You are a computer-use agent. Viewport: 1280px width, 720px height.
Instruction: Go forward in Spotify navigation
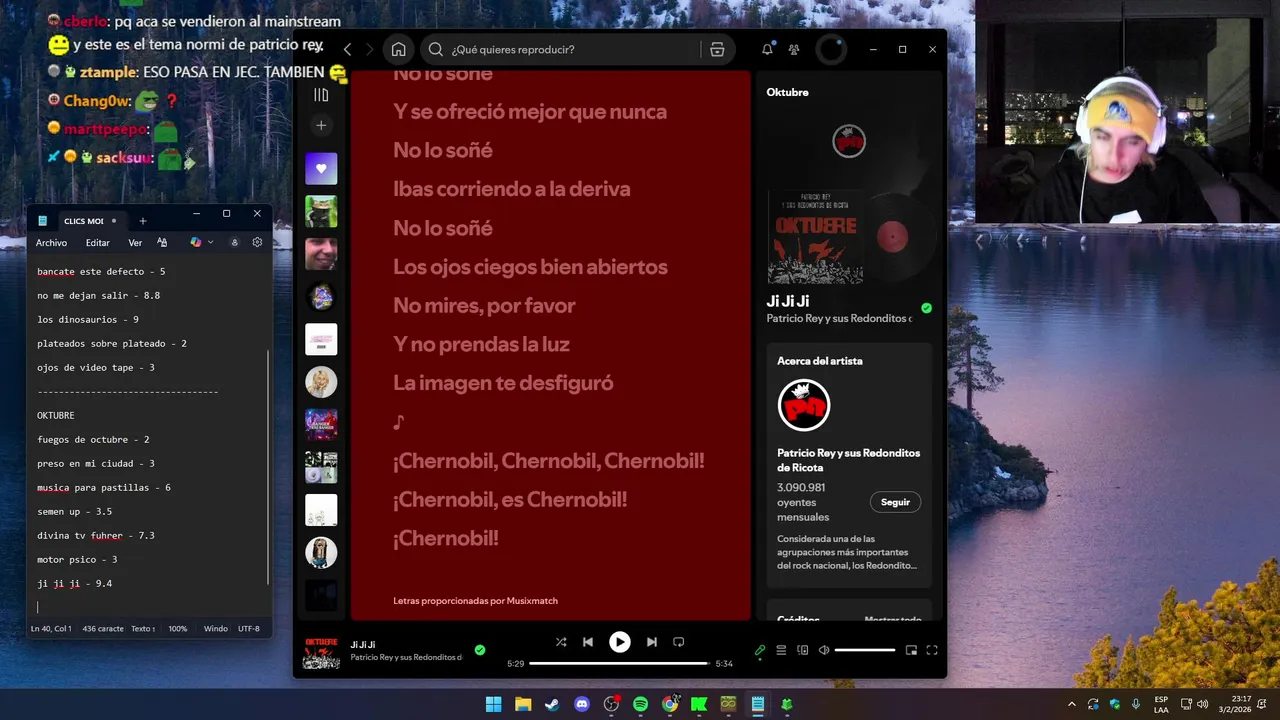click(x=370, y=49)
